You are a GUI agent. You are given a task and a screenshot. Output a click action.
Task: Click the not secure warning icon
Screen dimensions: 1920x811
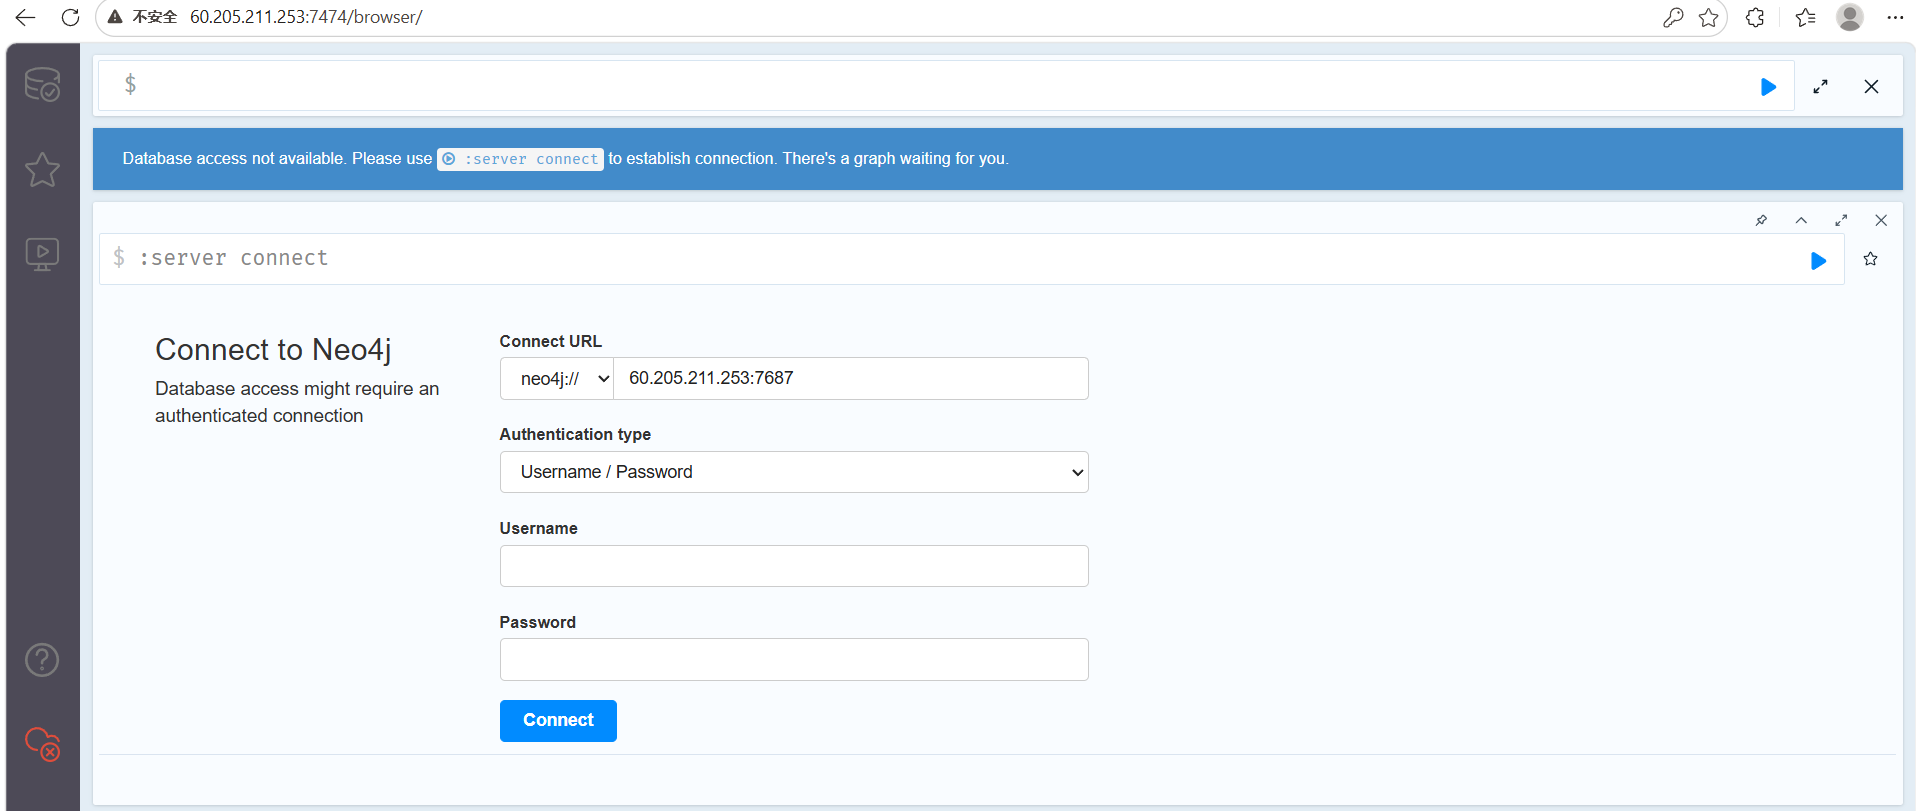[x=116, y=17]
